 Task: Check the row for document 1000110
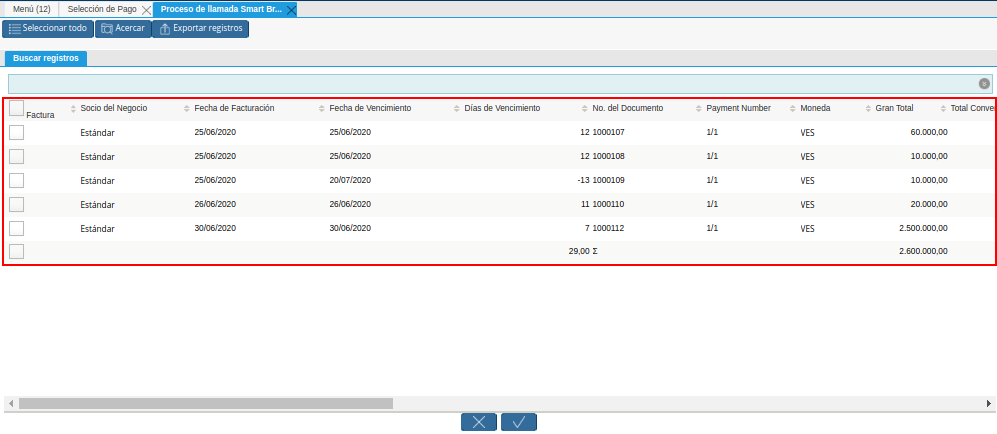[17, 205]
